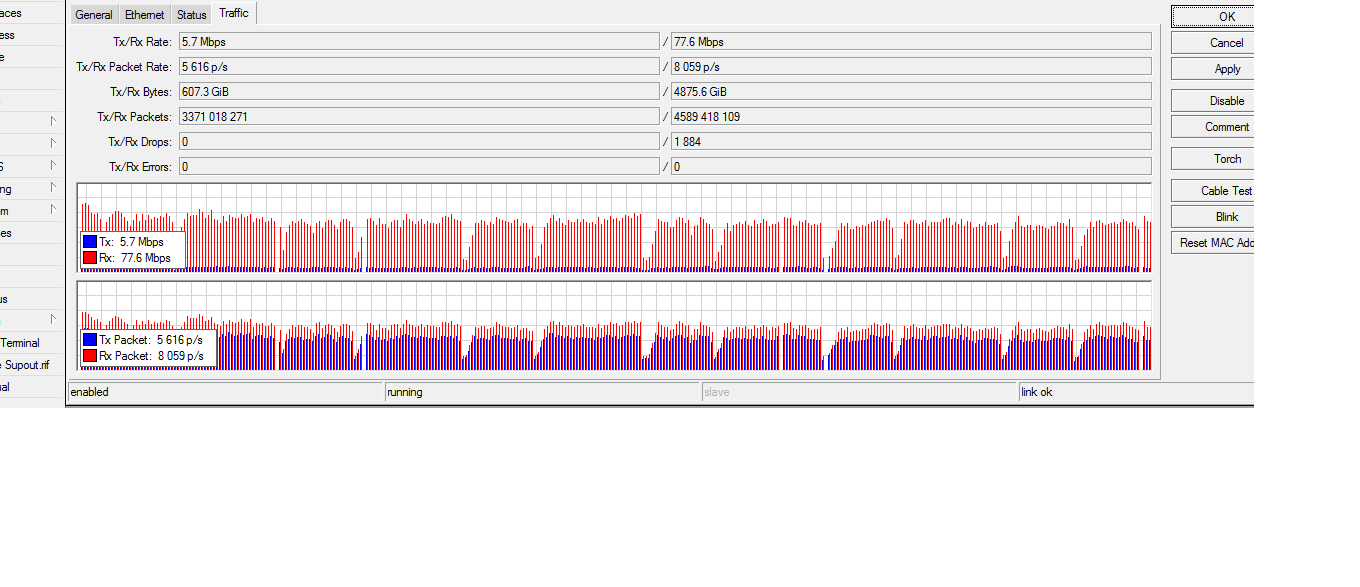Click the Rx Drops field showing 1 884
The width and height of the screenshot is (1360, 587).
[x=911, y=142]
